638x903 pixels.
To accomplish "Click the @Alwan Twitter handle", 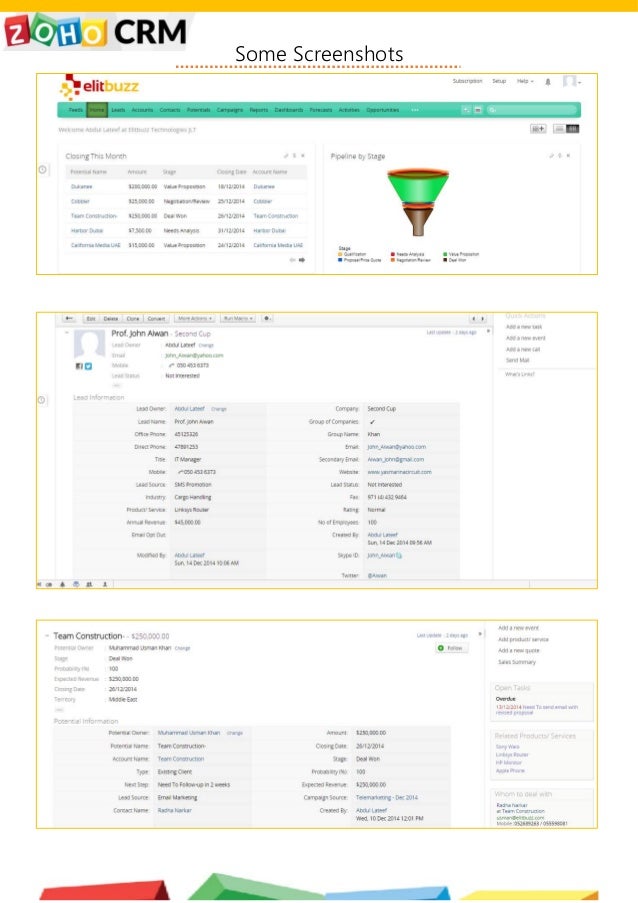I will pos(377,575).
